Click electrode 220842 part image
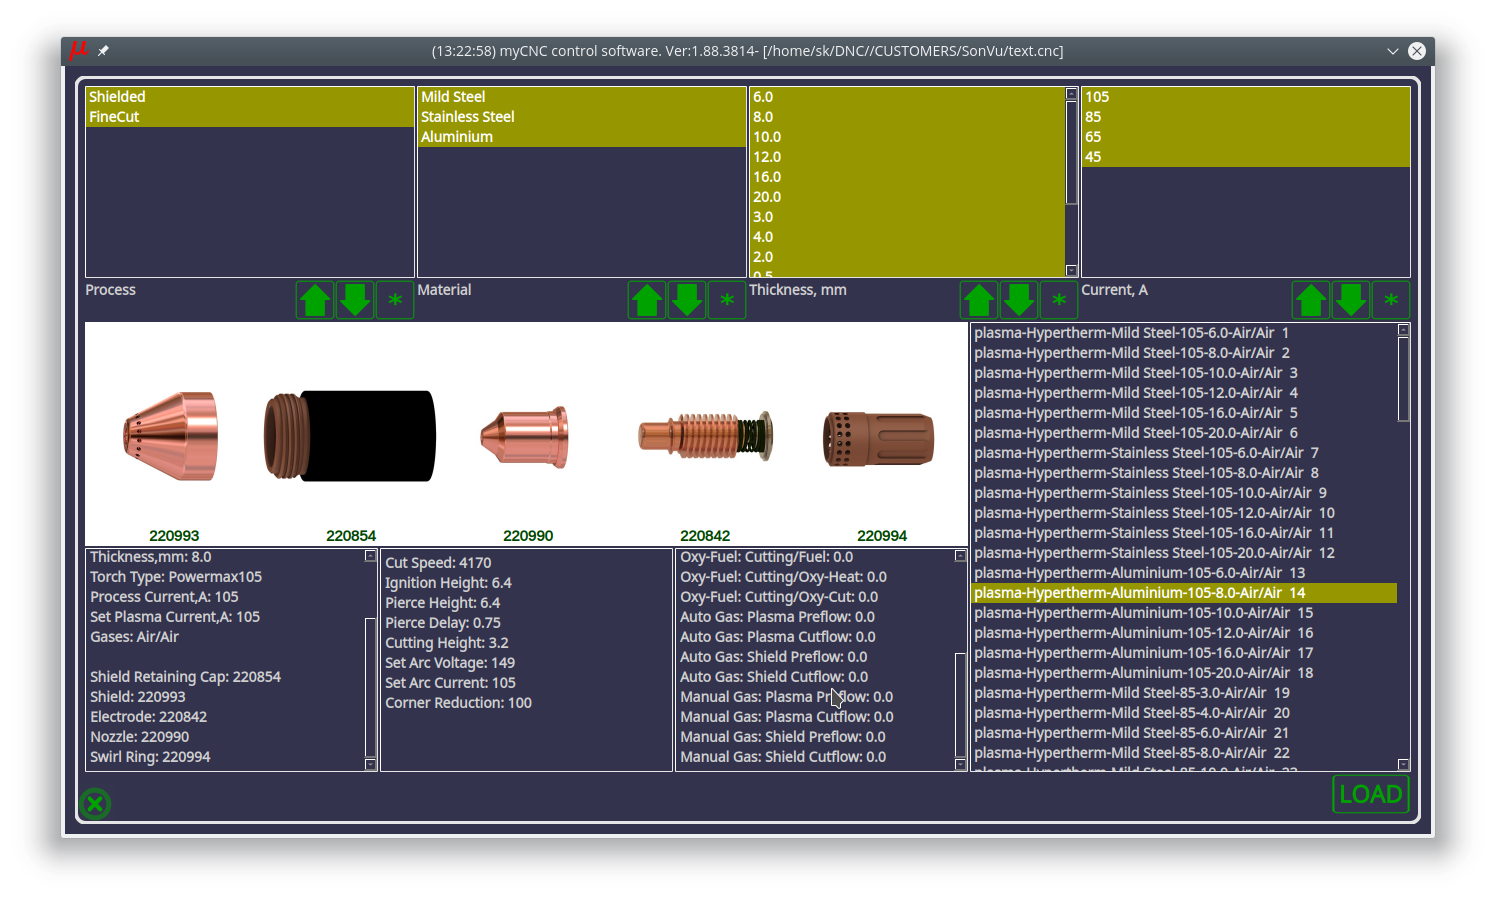This screenshot has width=1496, height=899. pyautogui.click(x=706, y=436)
